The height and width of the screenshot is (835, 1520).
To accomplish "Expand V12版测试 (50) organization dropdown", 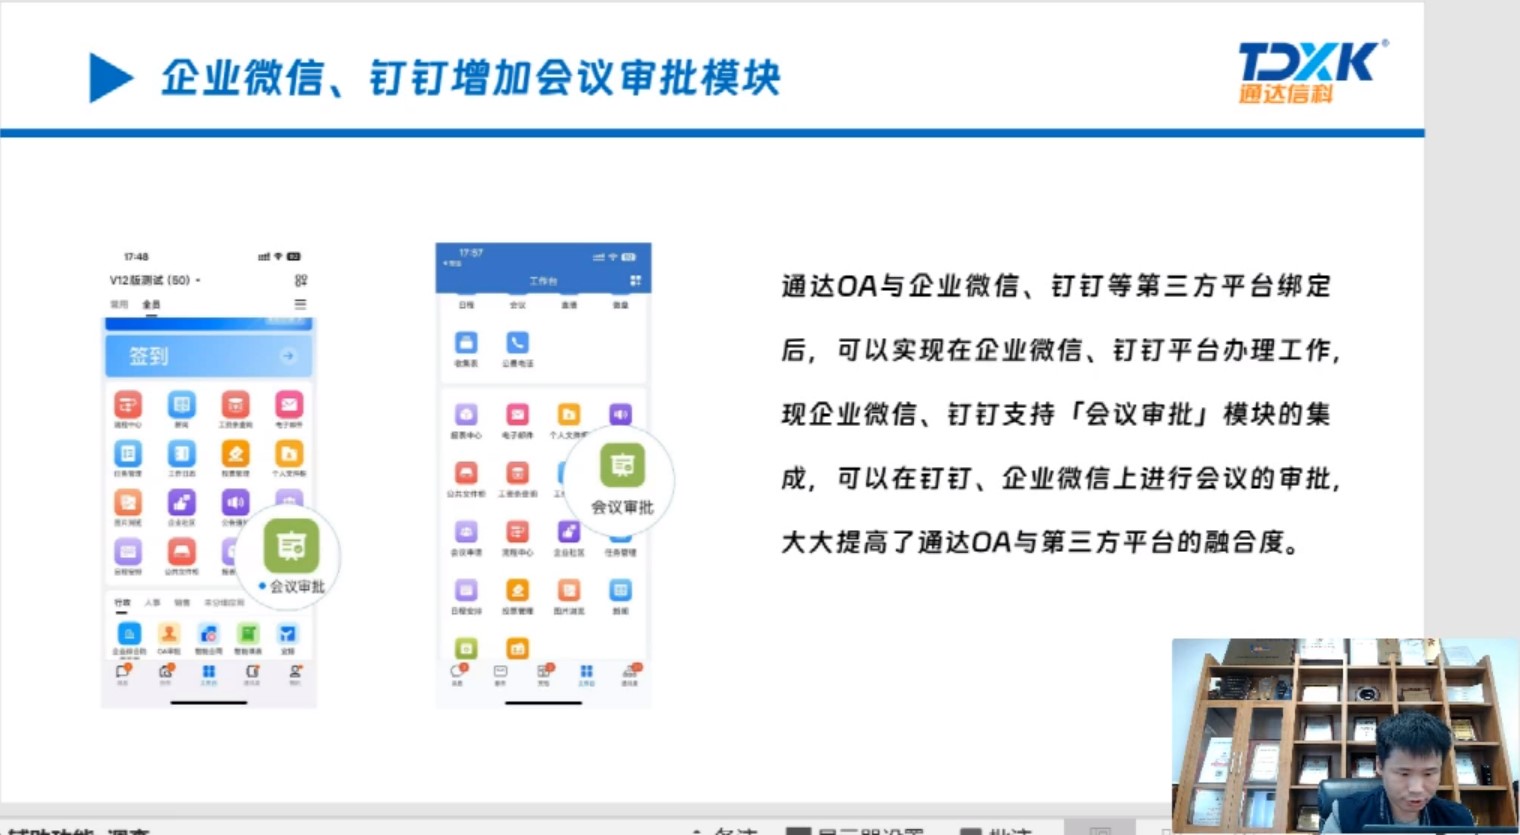I will point(154,280).
